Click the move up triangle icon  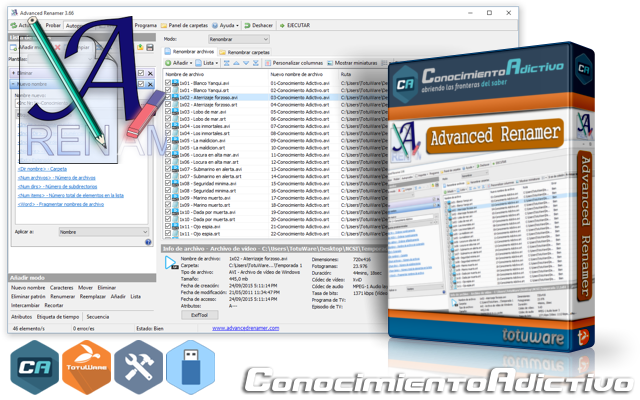click(x=236, y=63)
